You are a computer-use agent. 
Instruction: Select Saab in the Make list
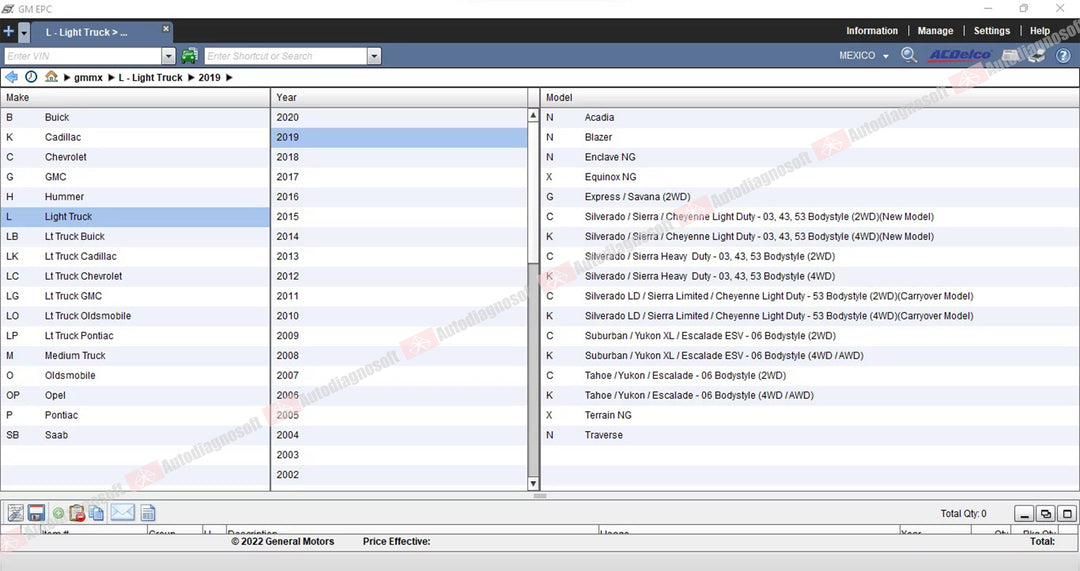tap(135, 435)
